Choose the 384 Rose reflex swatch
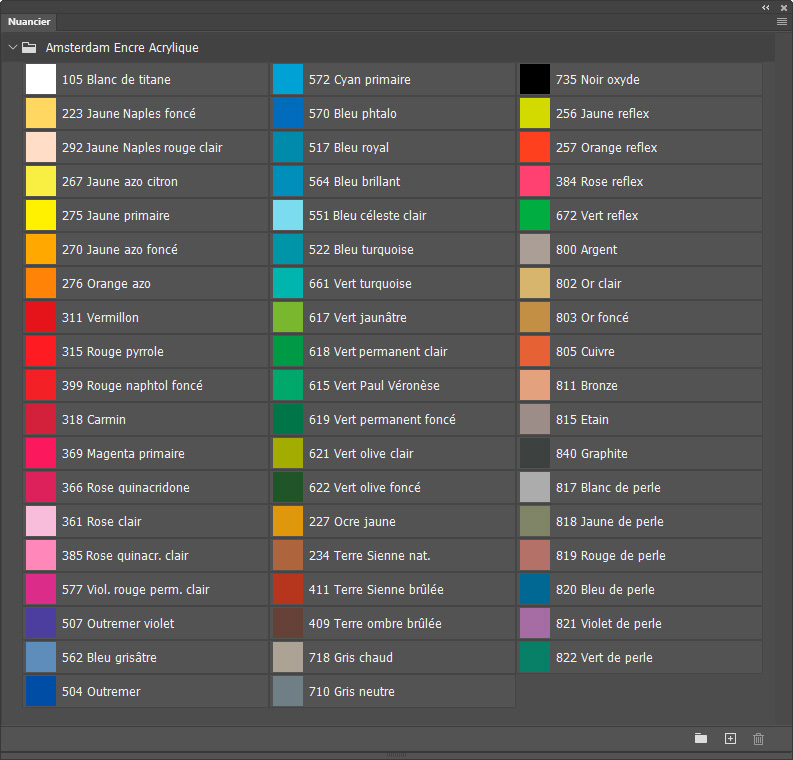The width and height of the screenshot is (793, 760). 535,181
